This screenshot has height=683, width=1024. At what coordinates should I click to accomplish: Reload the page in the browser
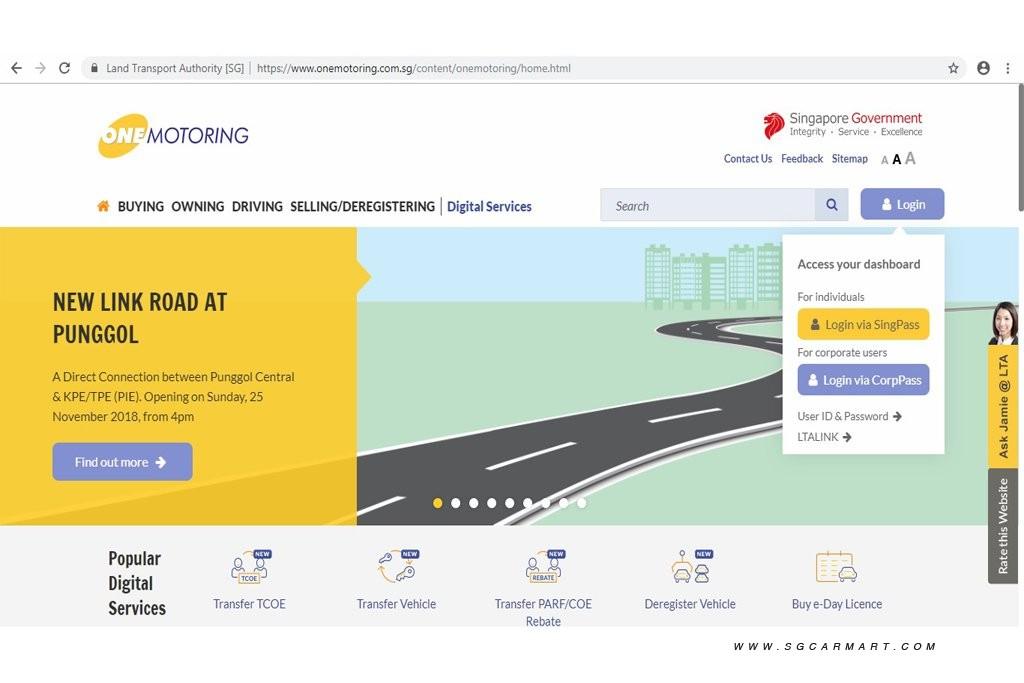pyautogui.click(x=65, y=68)
